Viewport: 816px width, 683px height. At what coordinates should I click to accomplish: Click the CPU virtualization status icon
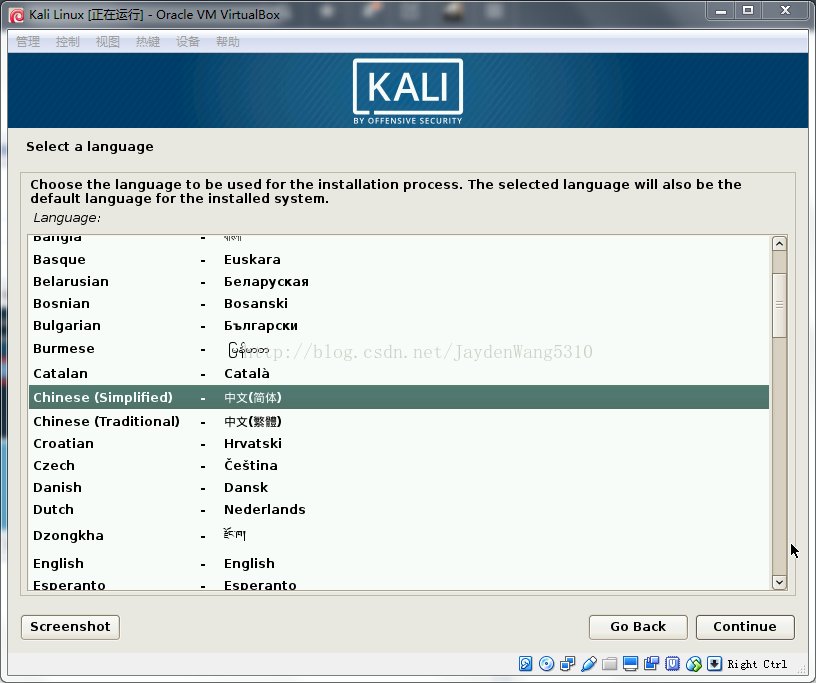click(x=672, y=664)
